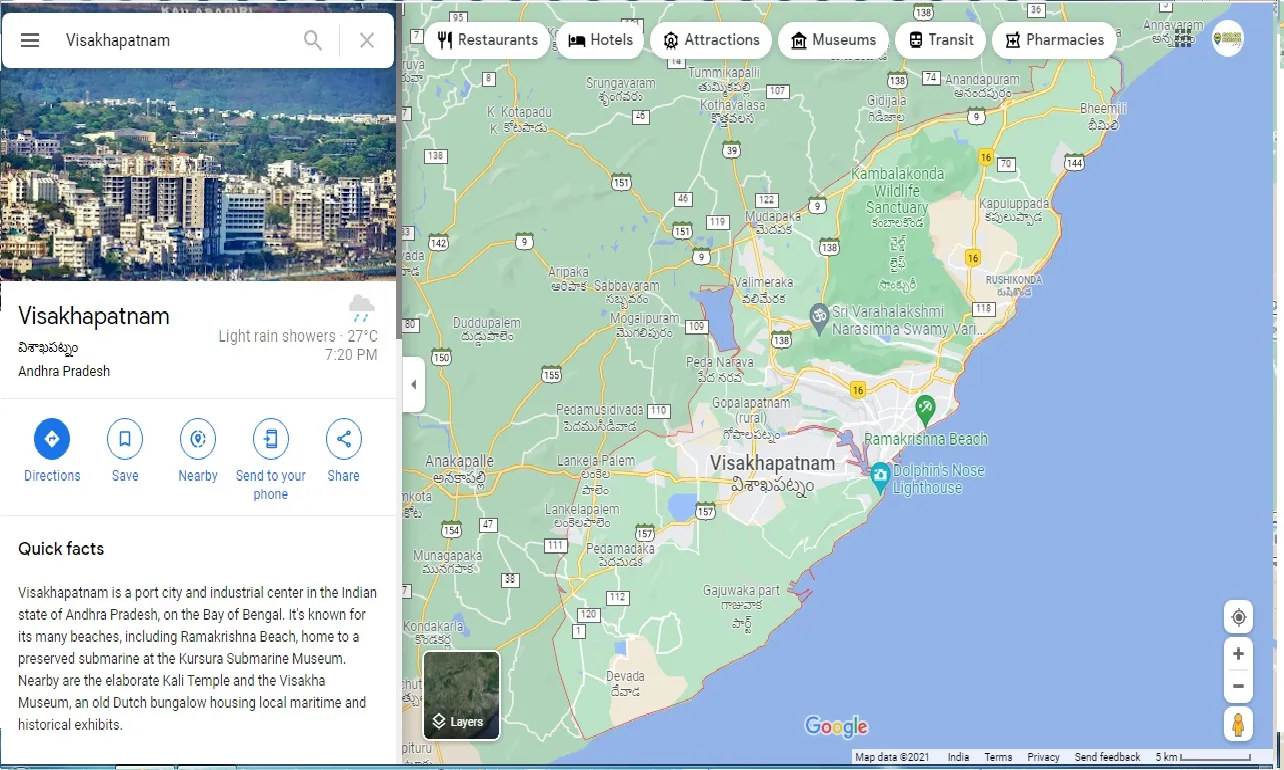Filter map by Hotels

600,40
